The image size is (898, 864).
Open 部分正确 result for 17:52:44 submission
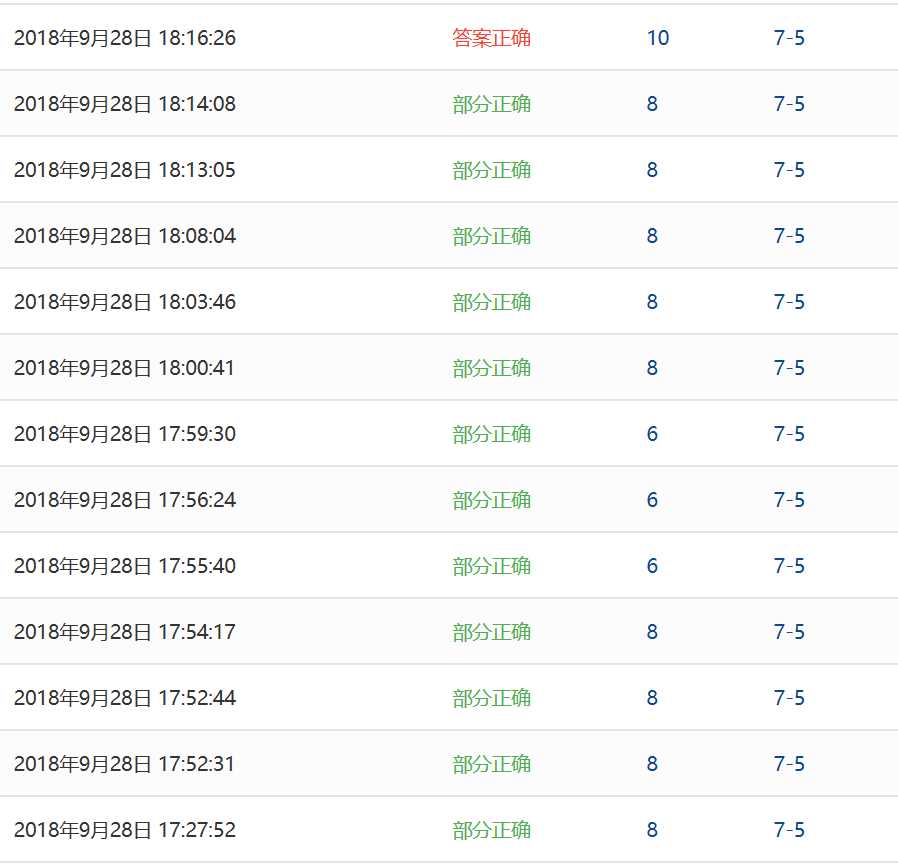(491, 698)
